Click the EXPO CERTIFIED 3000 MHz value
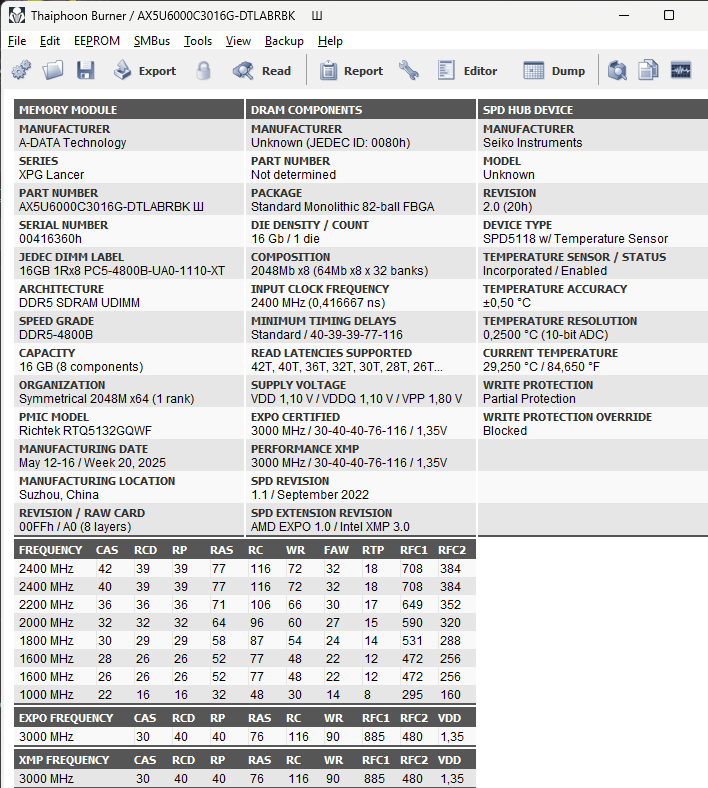Viewport: 708px width, 788px height. pyautogui.click(x=349, y=431)
